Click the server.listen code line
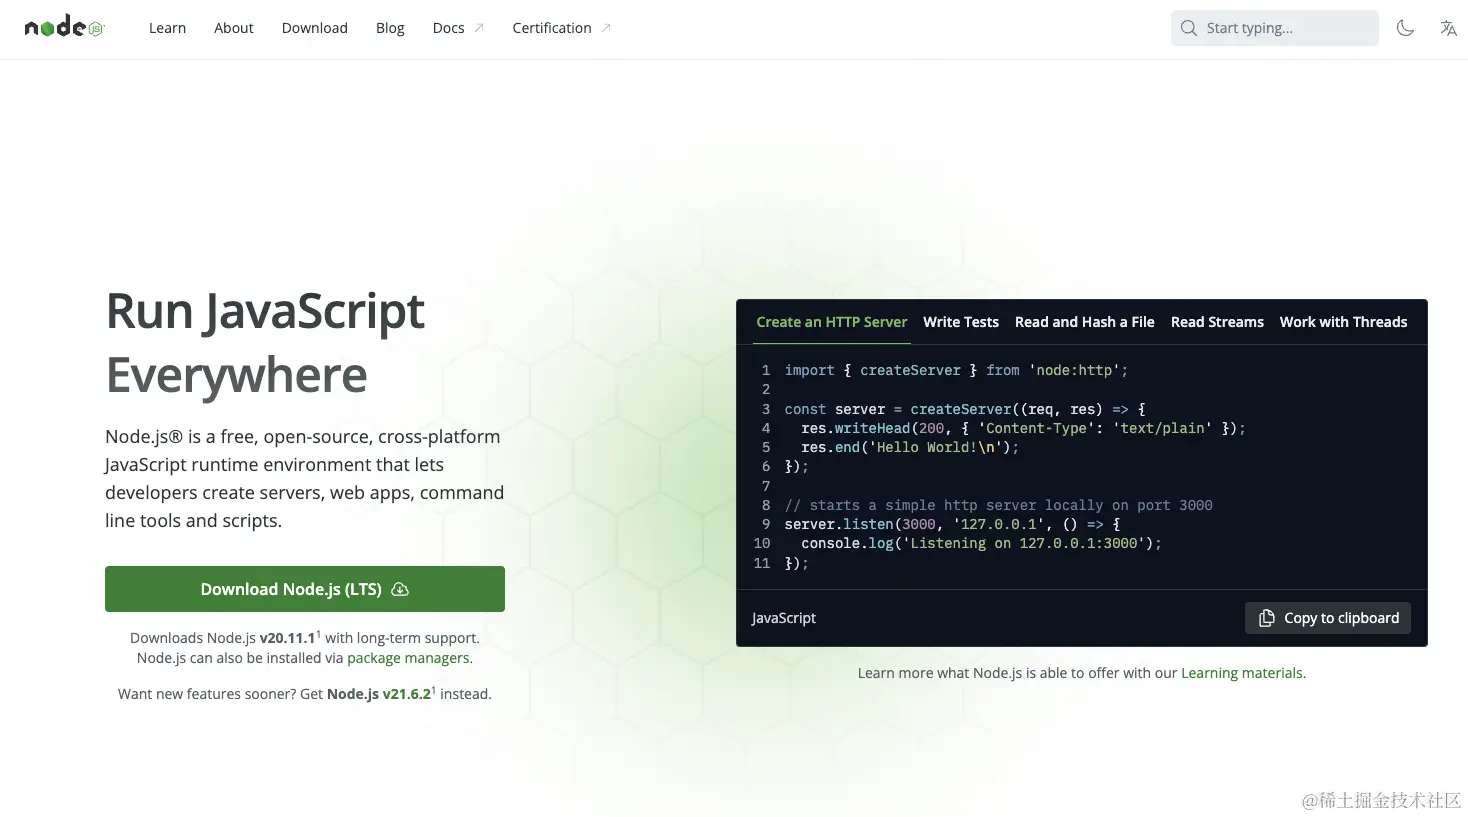The width and height of the screenshot is (1468, 817). click(x=952, y=524)
